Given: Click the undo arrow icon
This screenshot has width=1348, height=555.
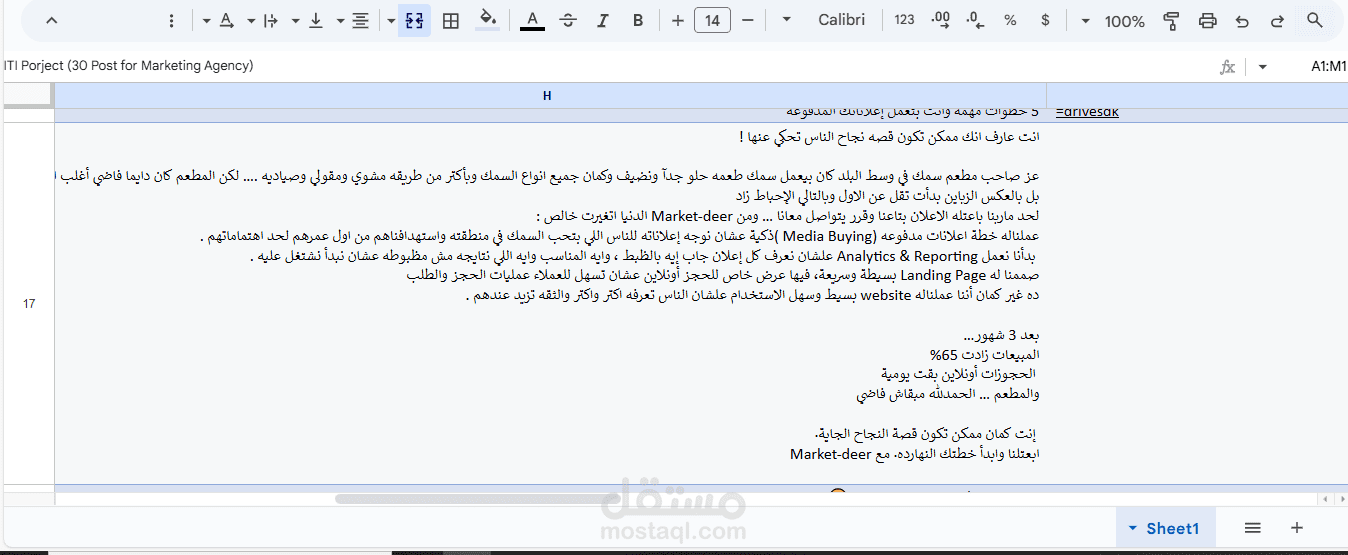Looking at the screenshot, I should click(x=1242, y=21).
